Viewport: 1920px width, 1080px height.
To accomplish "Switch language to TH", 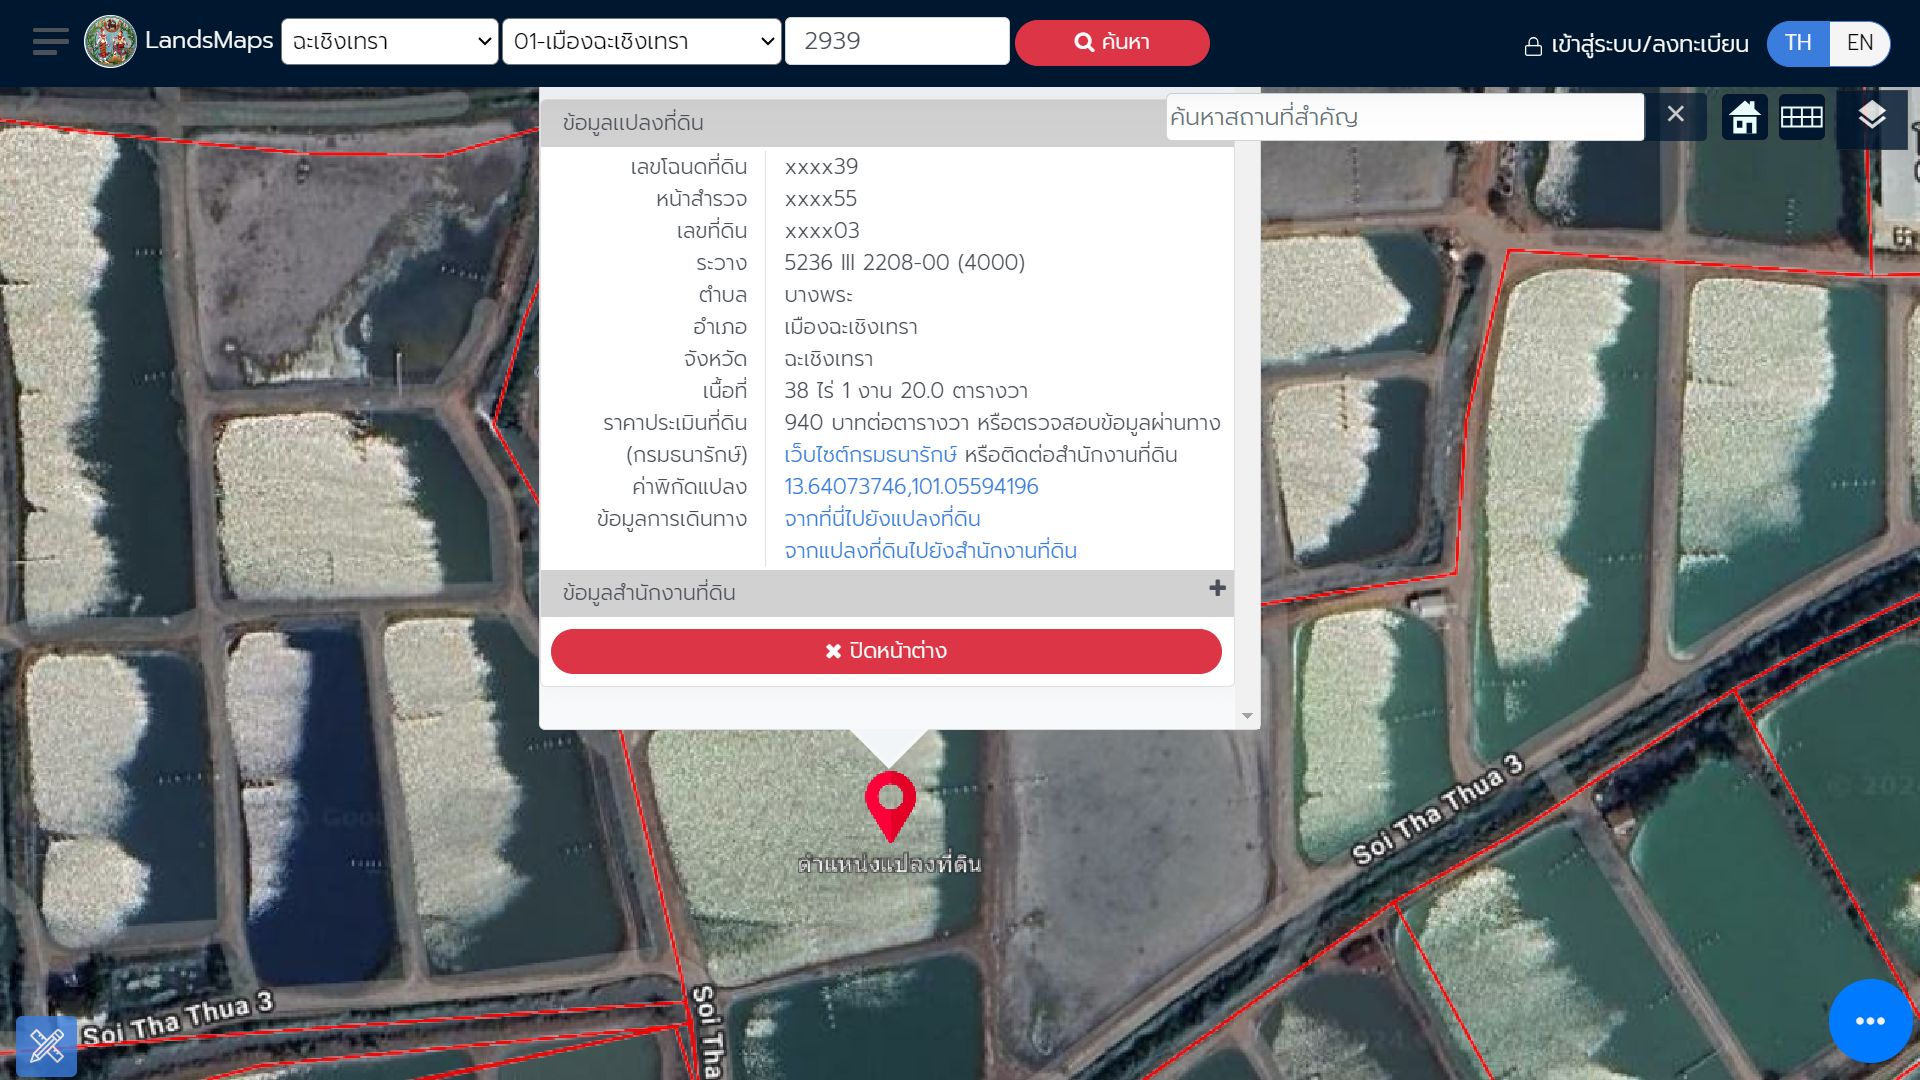I will (1798, 43).
